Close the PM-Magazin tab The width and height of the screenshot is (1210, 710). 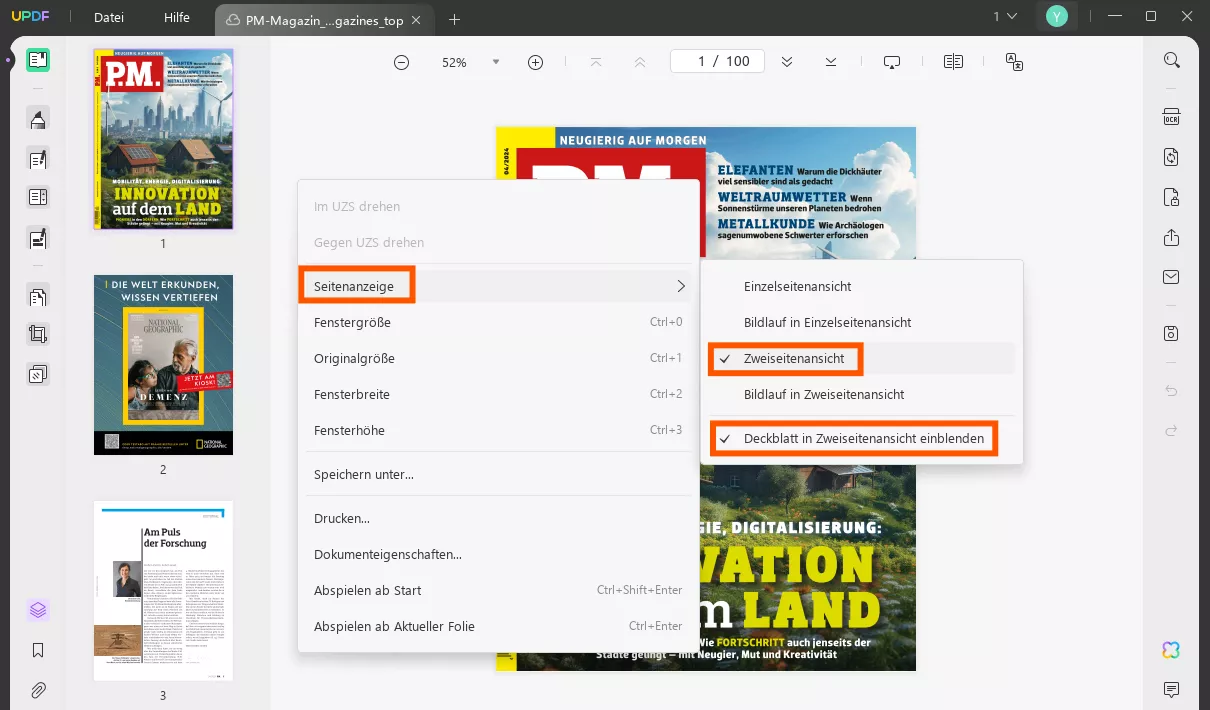(x=416, y=20)
